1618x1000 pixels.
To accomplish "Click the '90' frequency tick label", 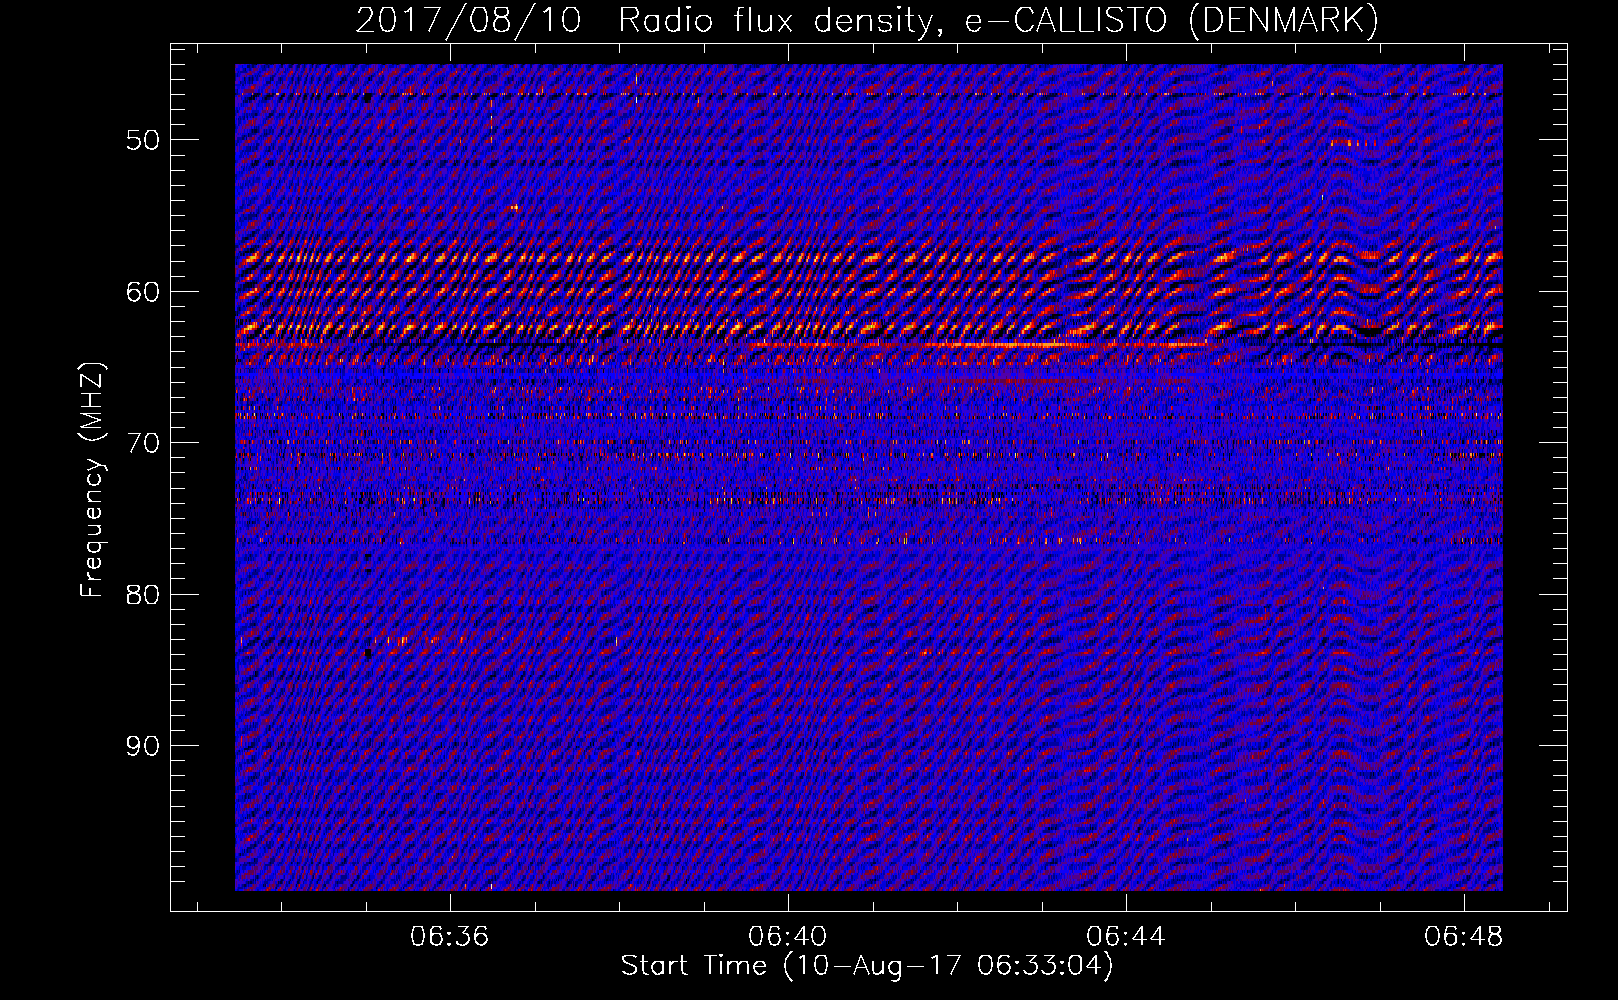I will tap(142, 746).
